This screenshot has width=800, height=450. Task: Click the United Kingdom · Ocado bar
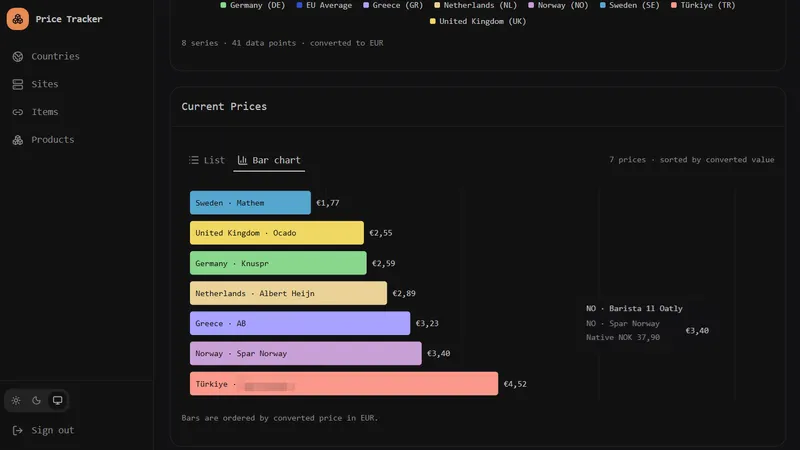(277, 233)
